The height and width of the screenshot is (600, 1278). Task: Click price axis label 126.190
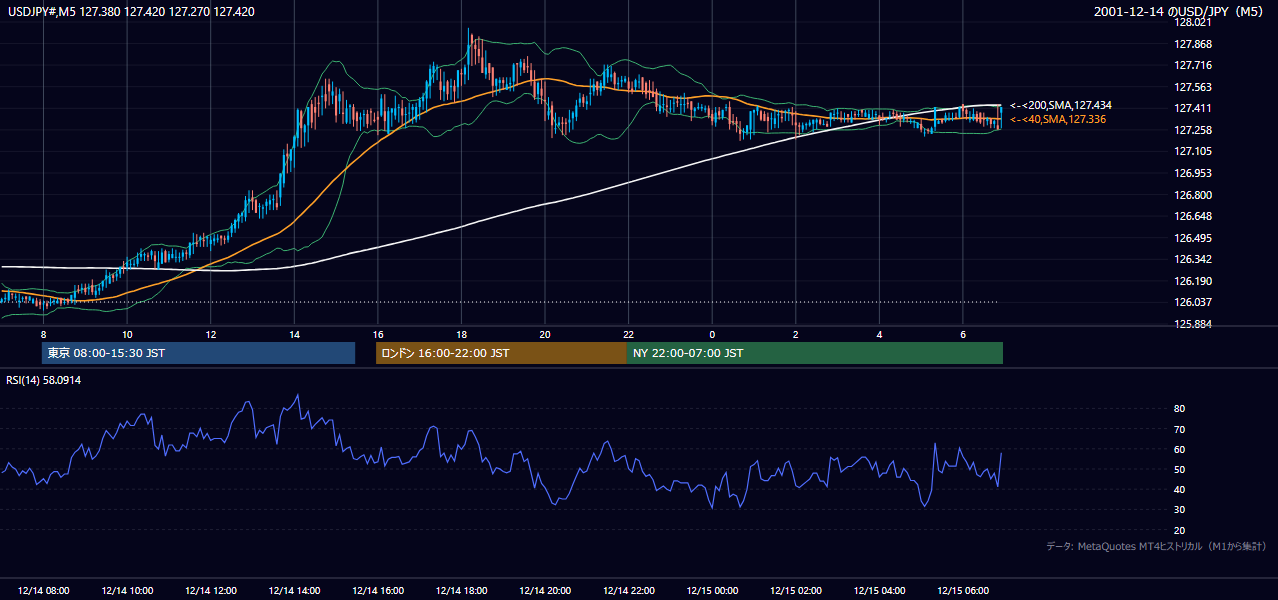pos(1193,281)
